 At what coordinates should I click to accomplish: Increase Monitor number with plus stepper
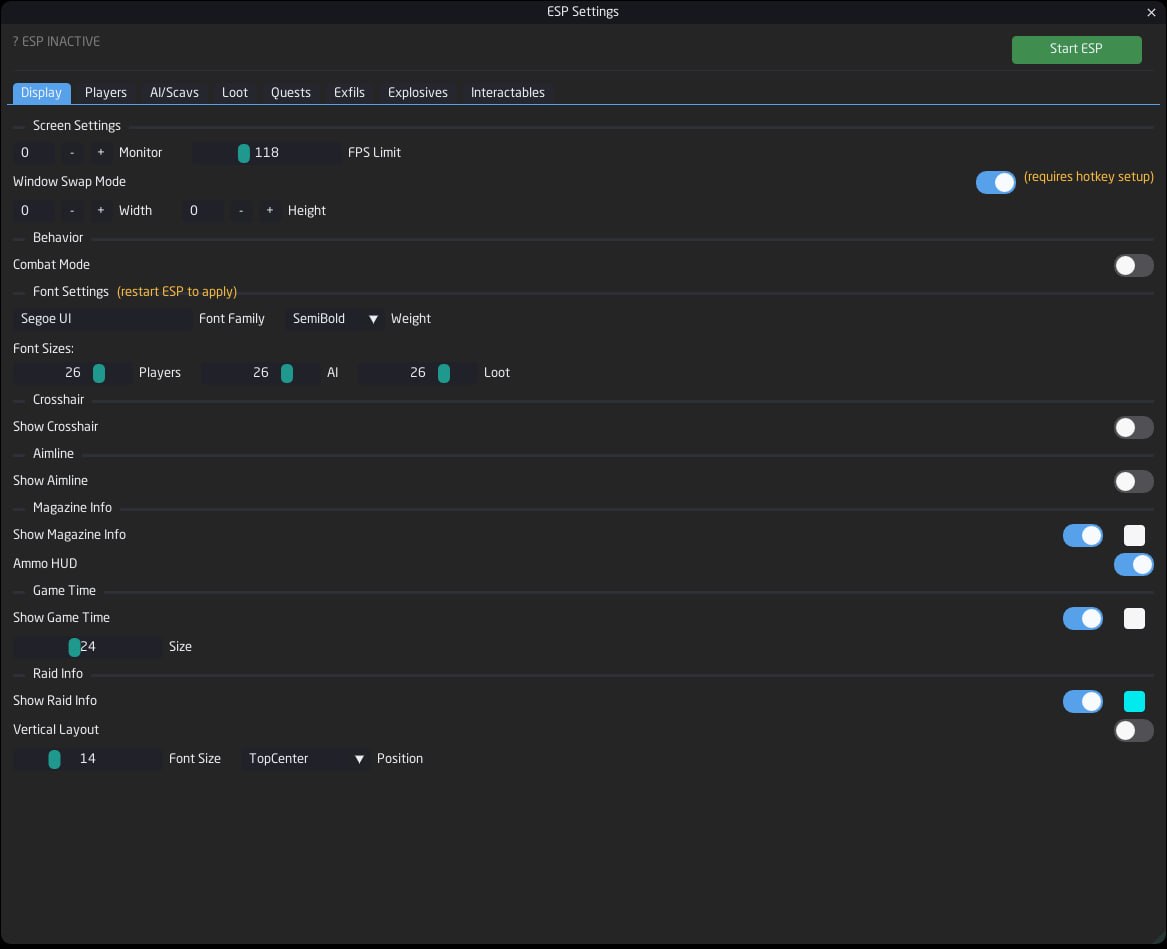(100, 153)
